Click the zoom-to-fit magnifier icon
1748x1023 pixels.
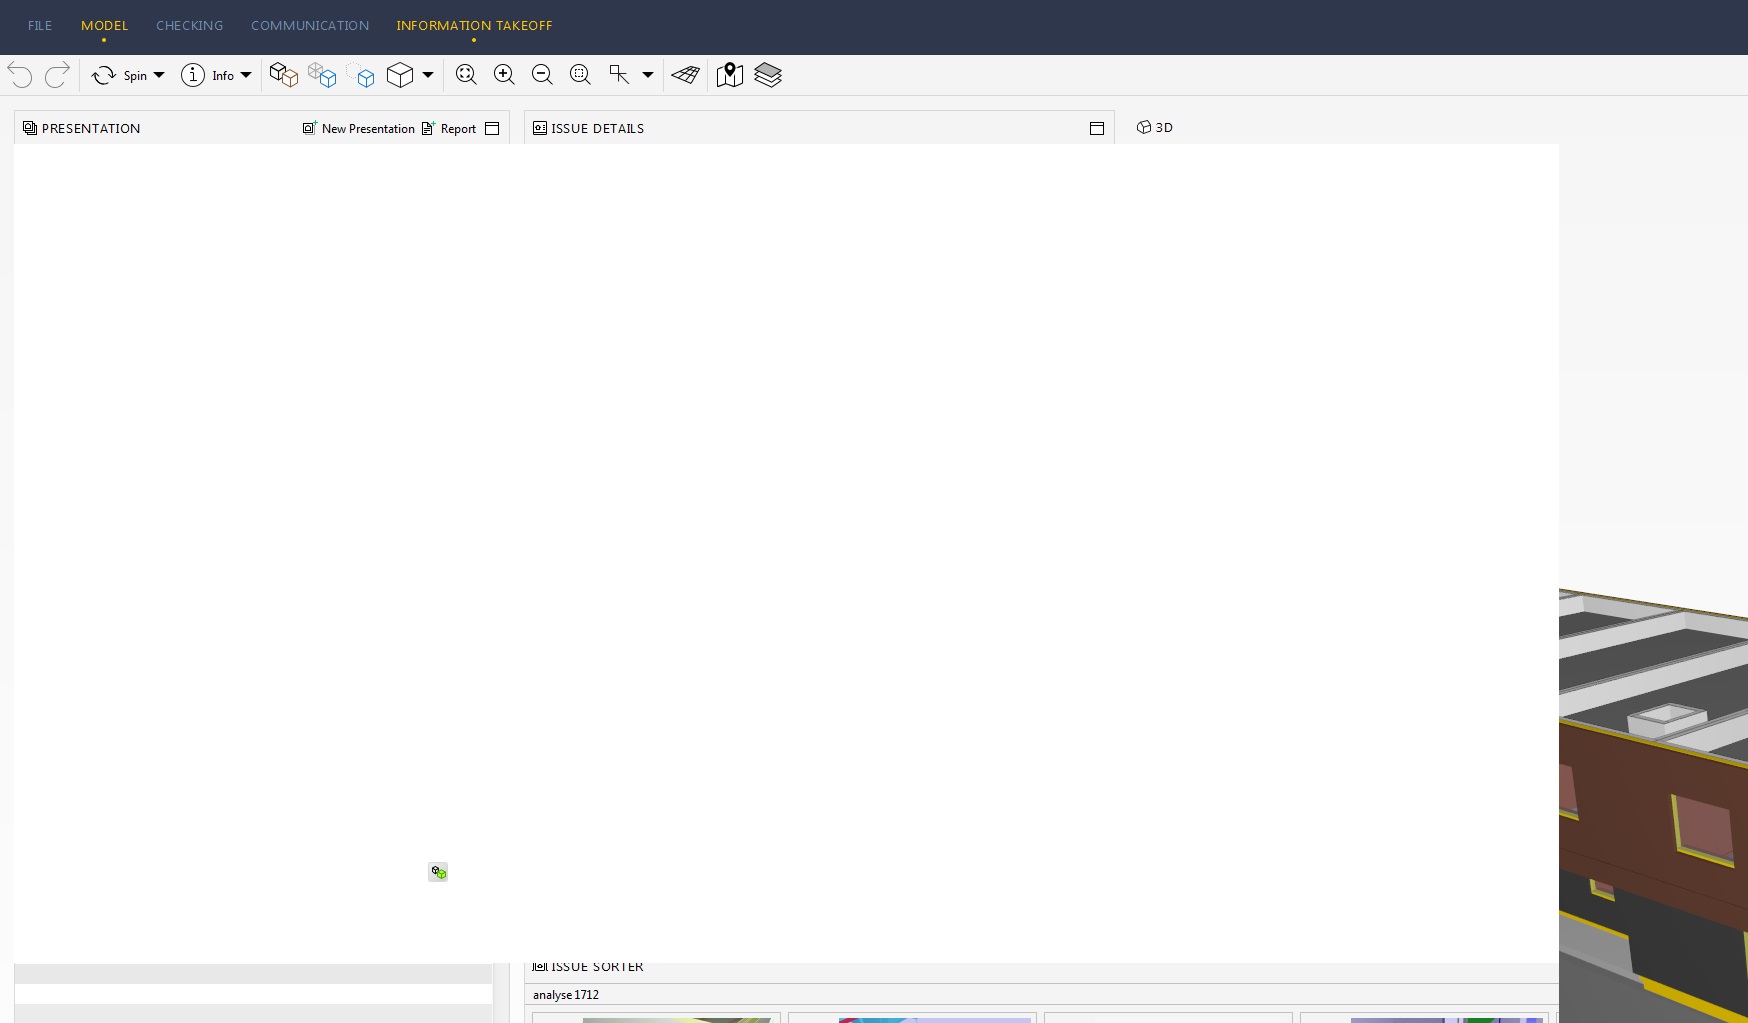click(x=466, y=75)
